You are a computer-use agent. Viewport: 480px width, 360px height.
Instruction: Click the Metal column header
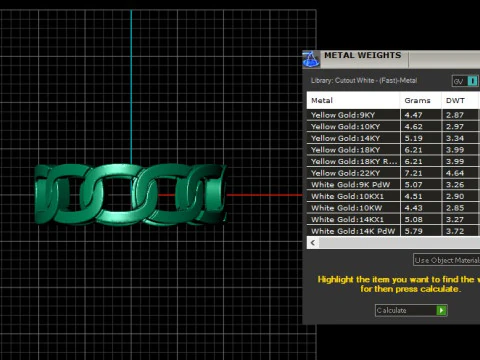pos(353,100)
